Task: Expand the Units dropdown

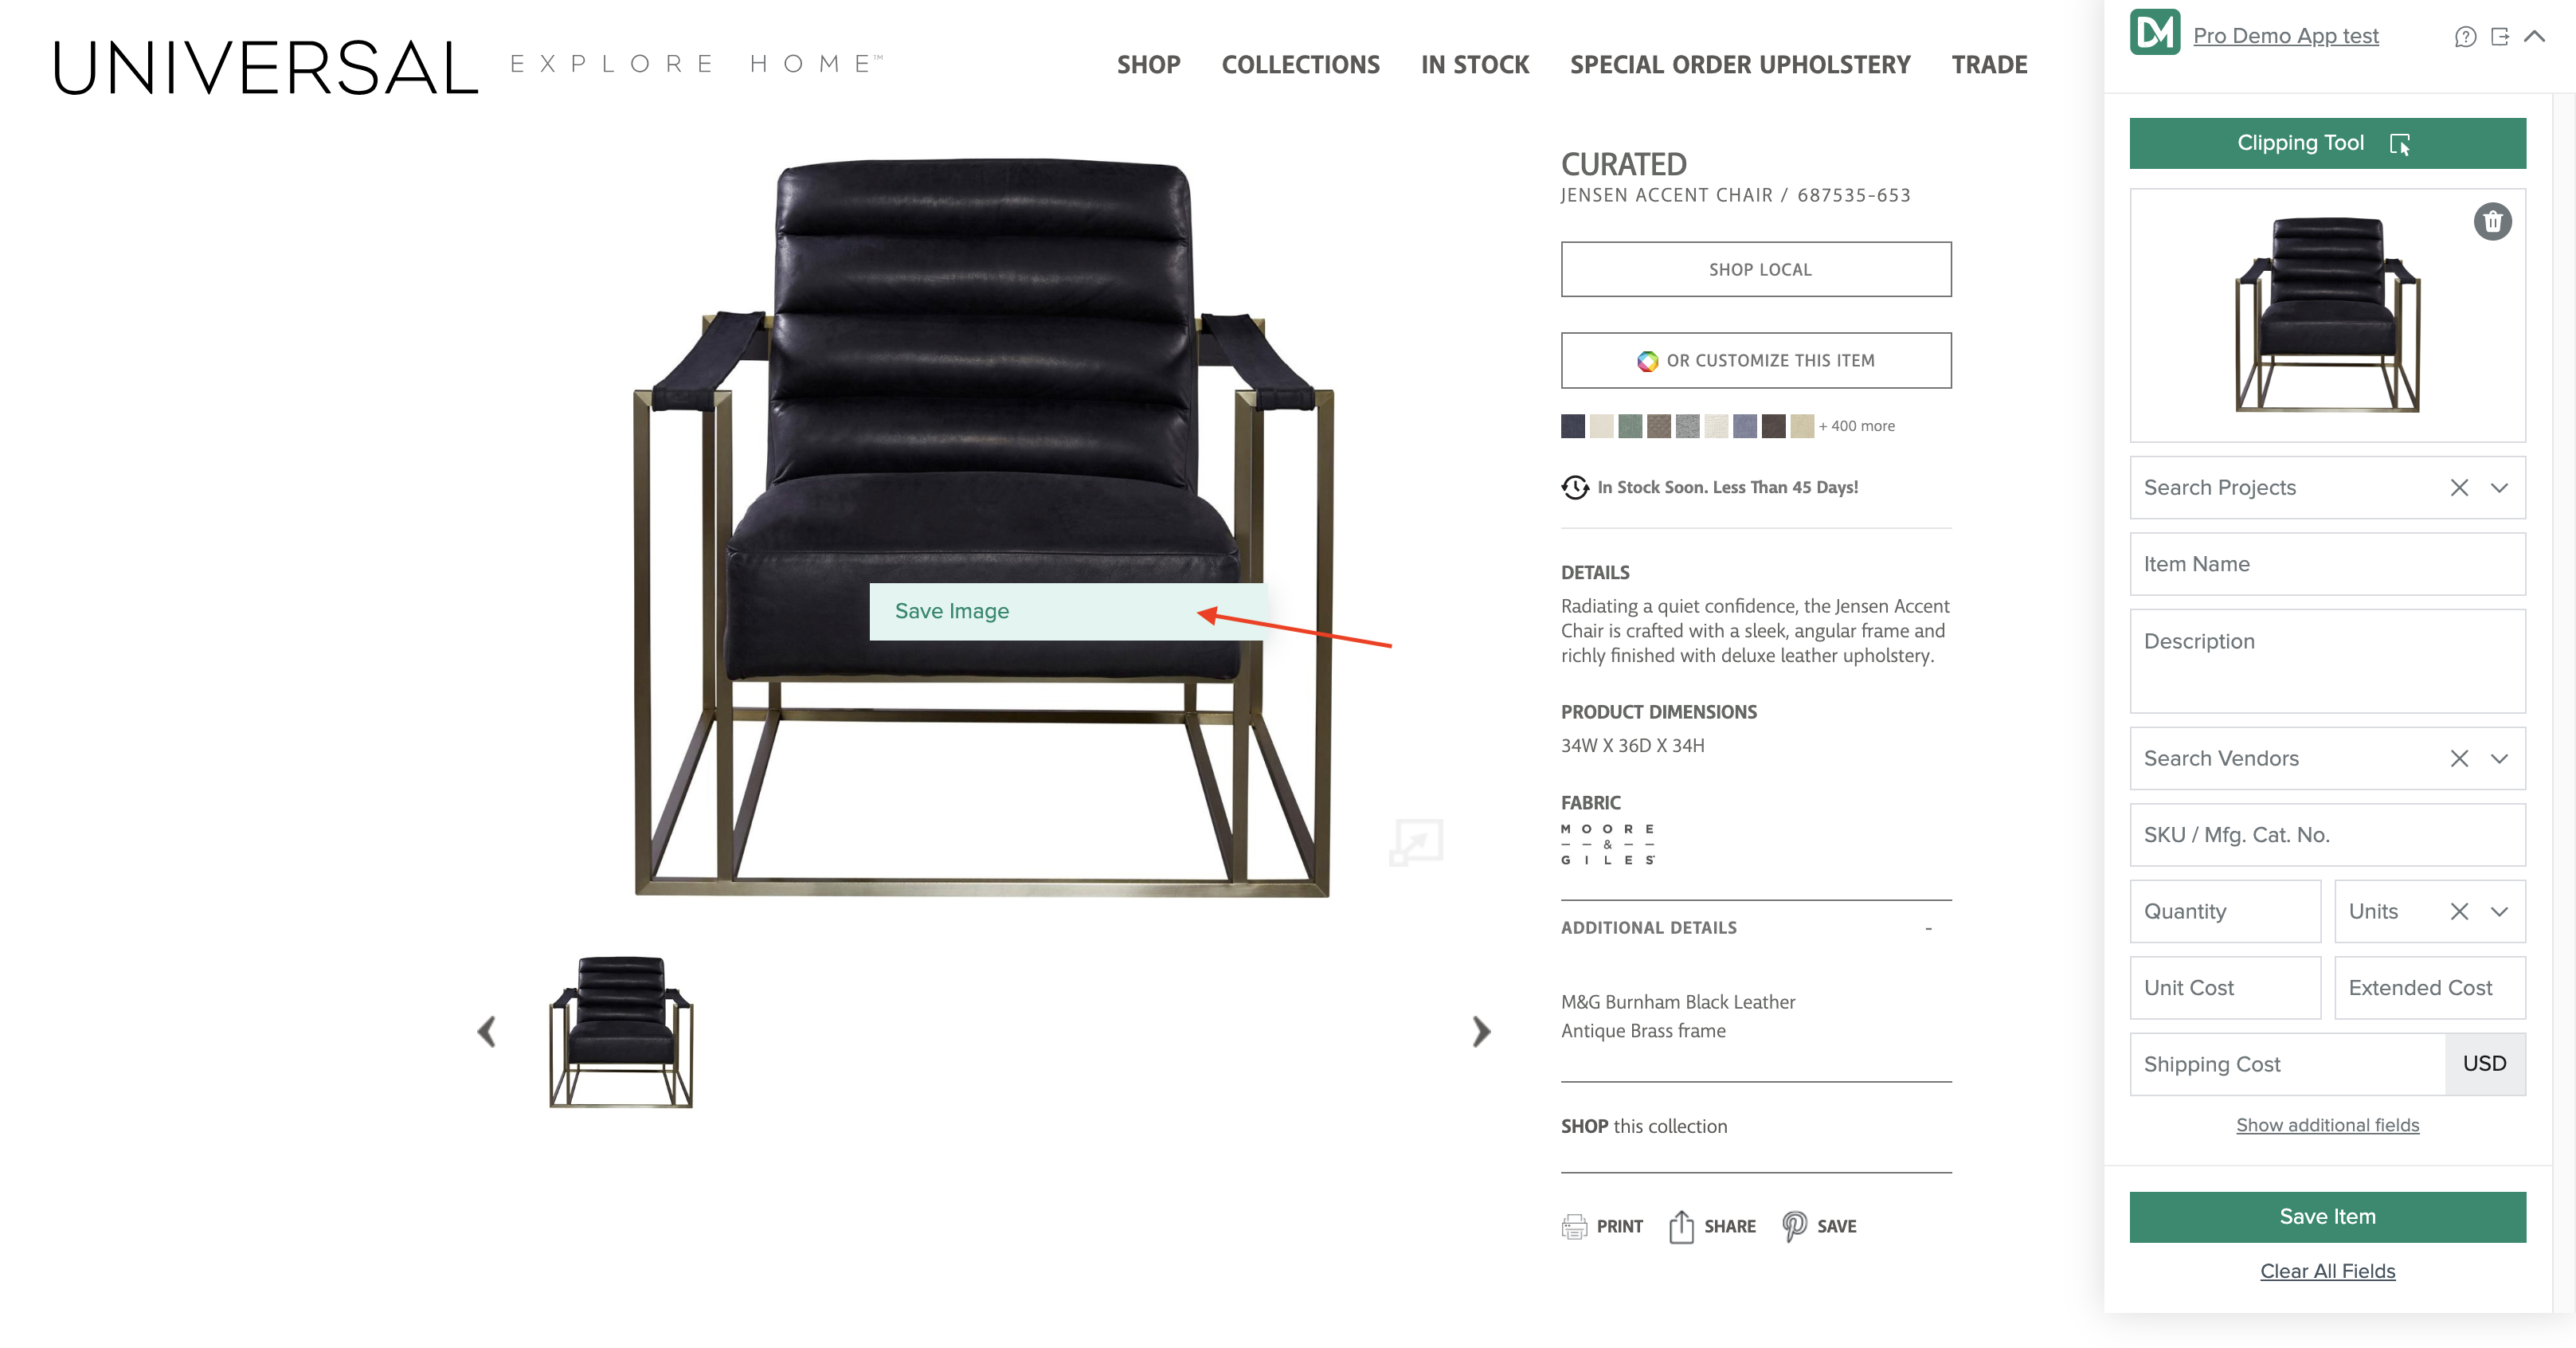Action: pyautogui.click(x=2499, y=912)
